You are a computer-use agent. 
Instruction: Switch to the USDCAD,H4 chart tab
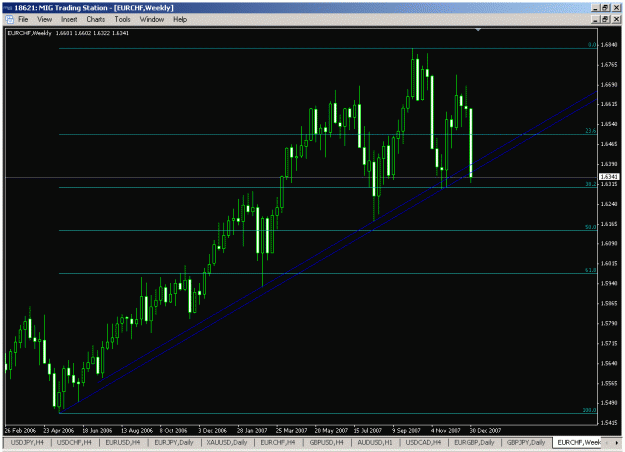(x=423, y=442)
